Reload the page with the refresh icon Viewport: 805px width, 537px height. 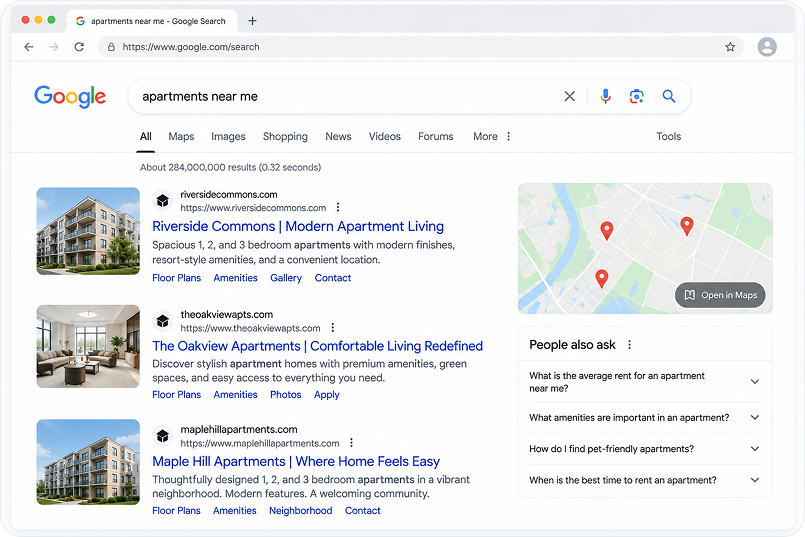coord(79,47)
